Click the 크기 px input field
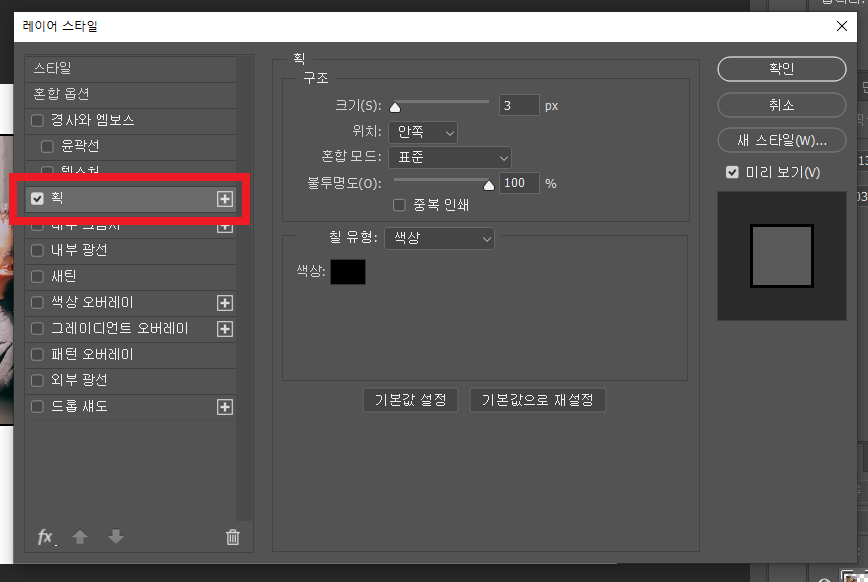This screenshot has height=582, width=868. coord(519,105)
